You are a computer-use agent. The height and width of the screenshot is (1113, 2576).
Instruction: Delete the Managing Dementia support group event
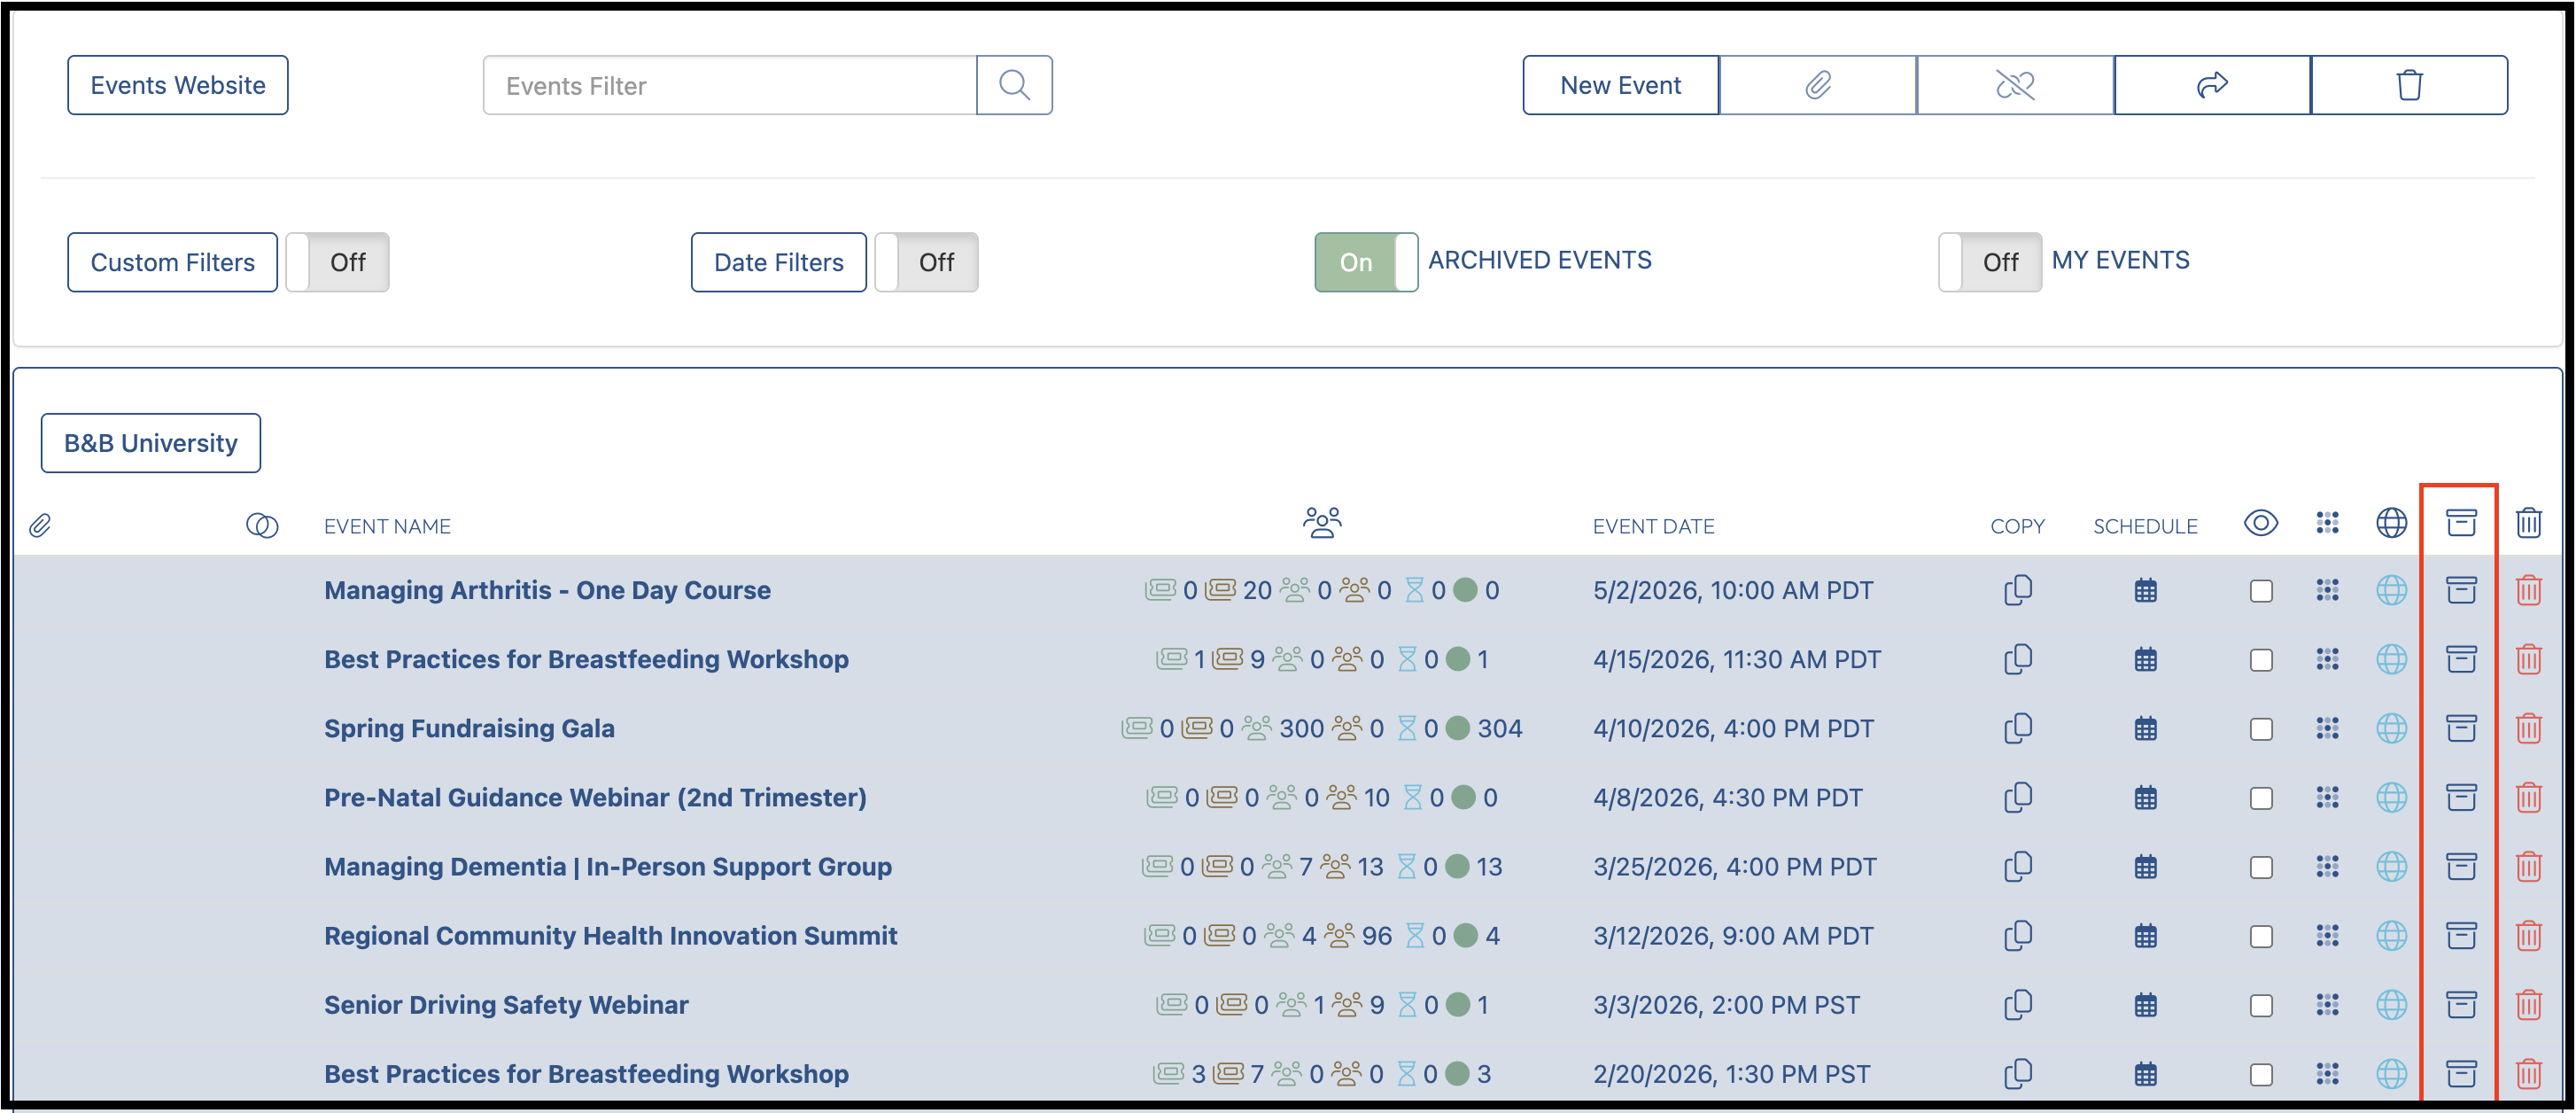coord(2529,867)
